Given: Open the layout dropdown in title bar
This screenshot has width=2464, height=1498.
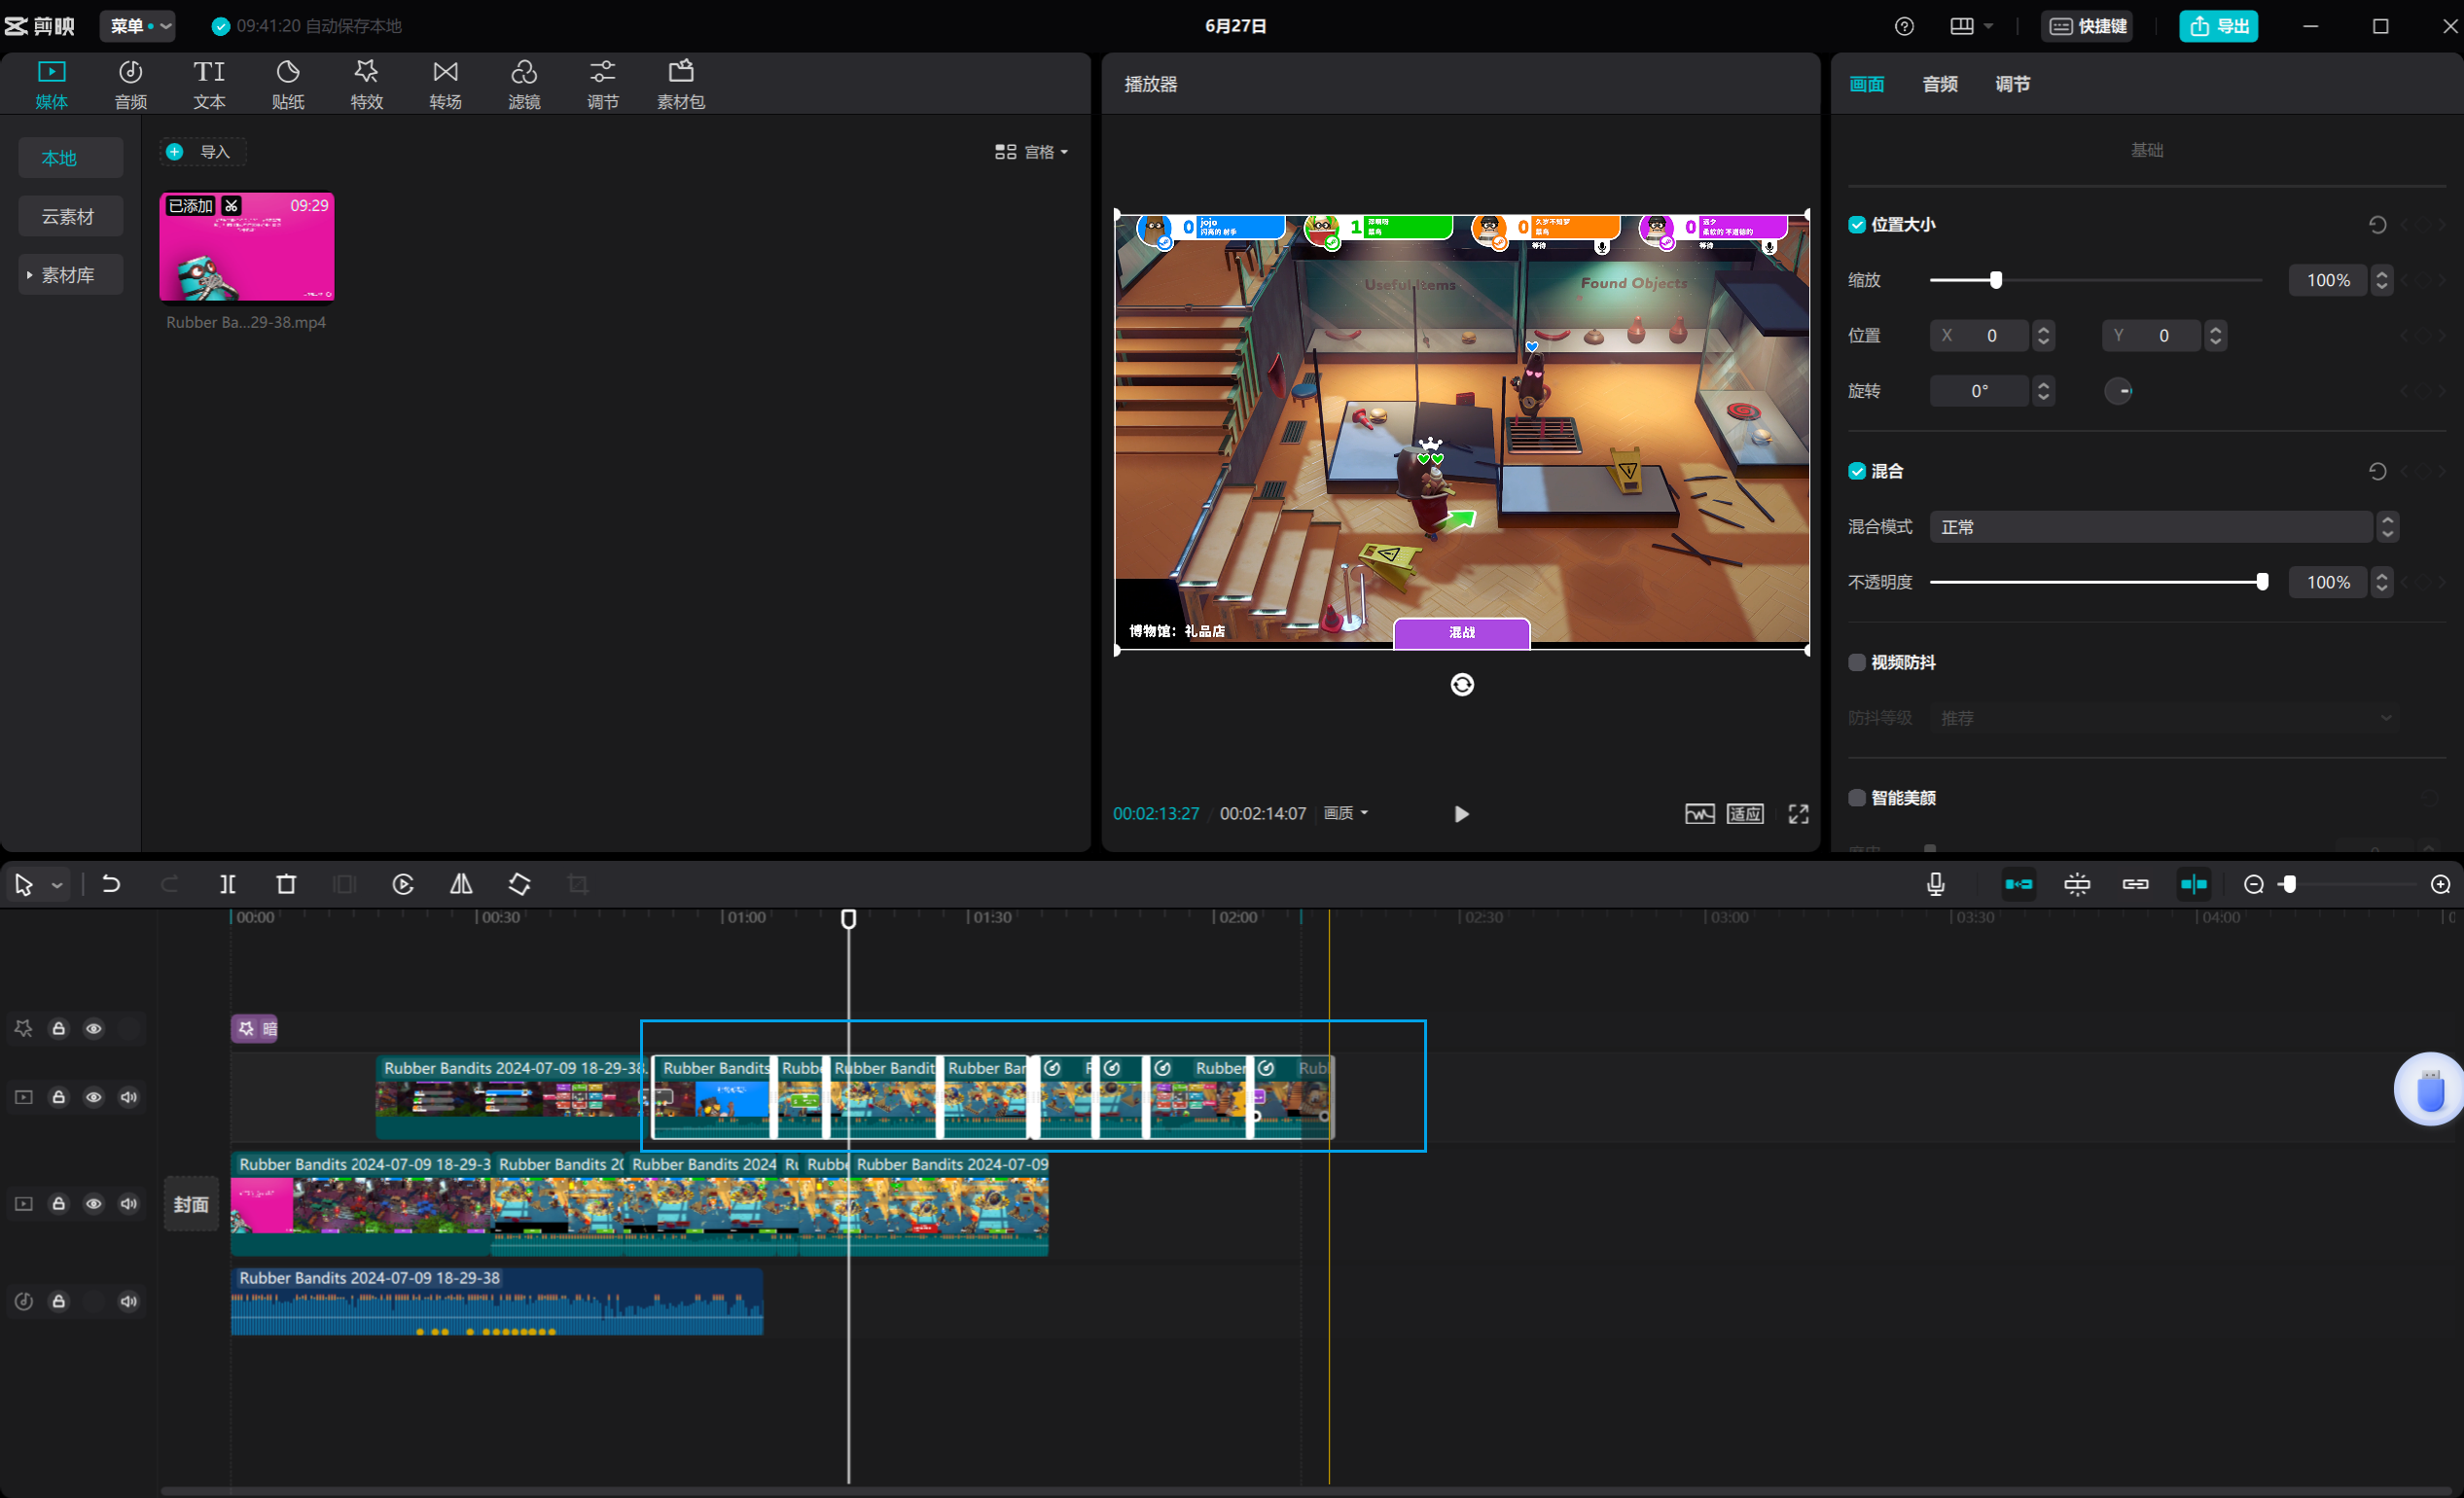Looking at the screenshot, I should click(x=1970, y=26).
